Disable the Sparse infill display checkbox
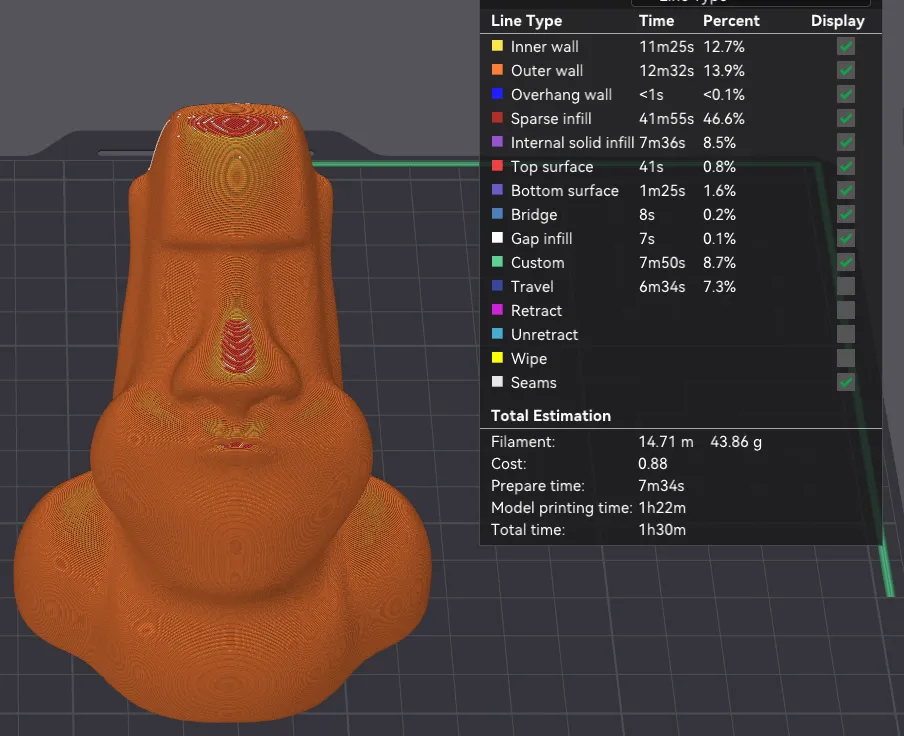Screen dimensions: 904x736 coord(845,118)
